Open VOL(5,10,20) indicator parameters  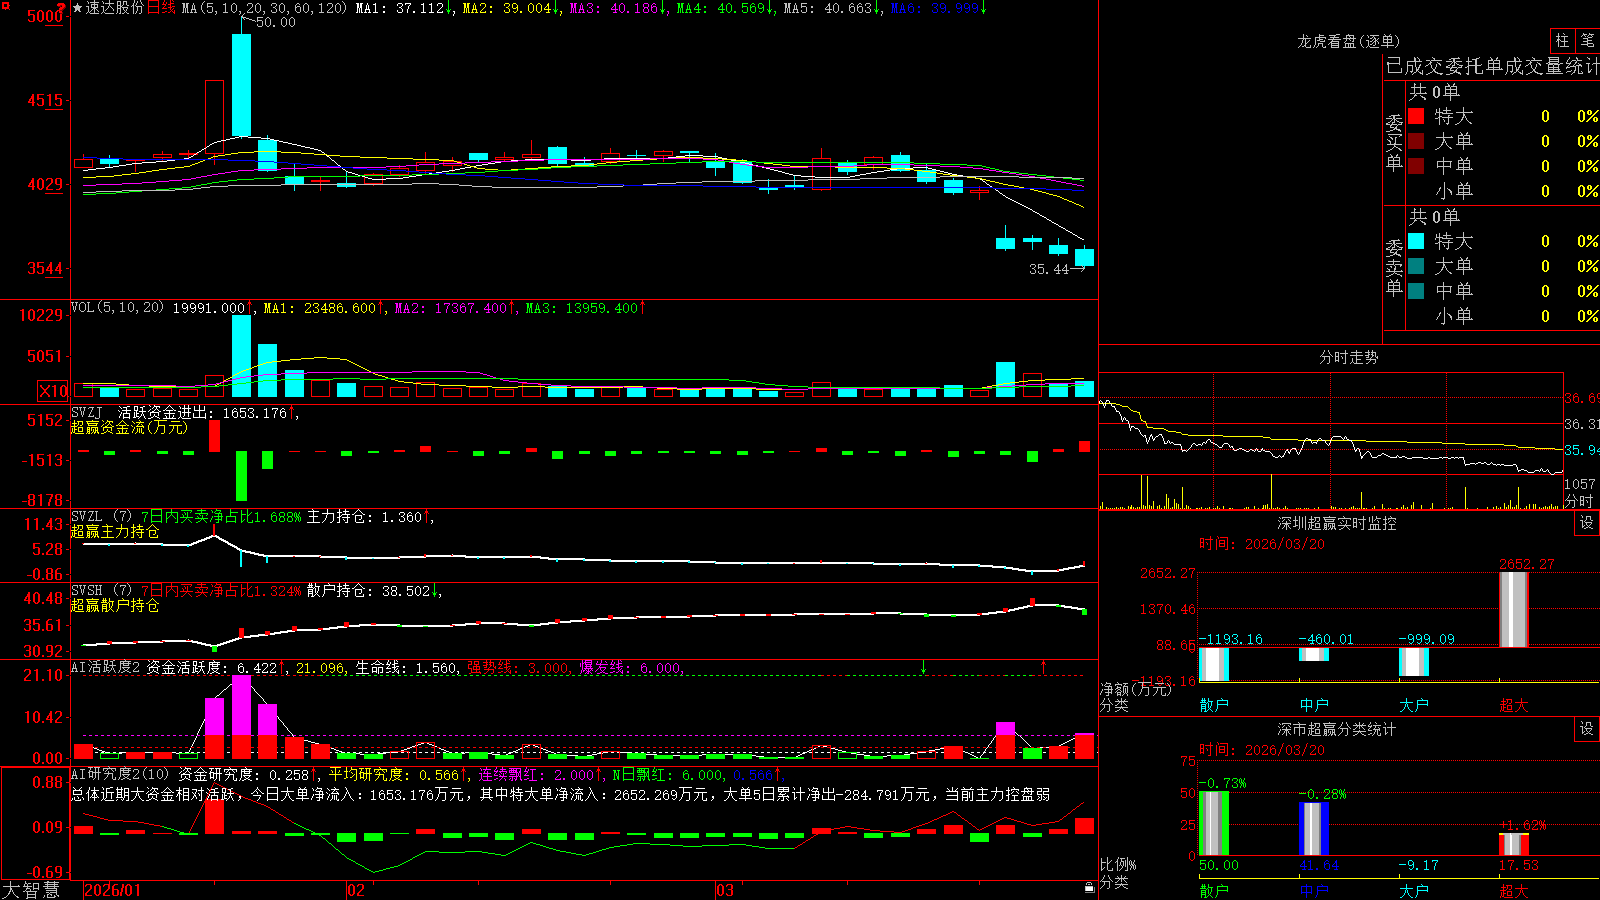pos(117,307)
